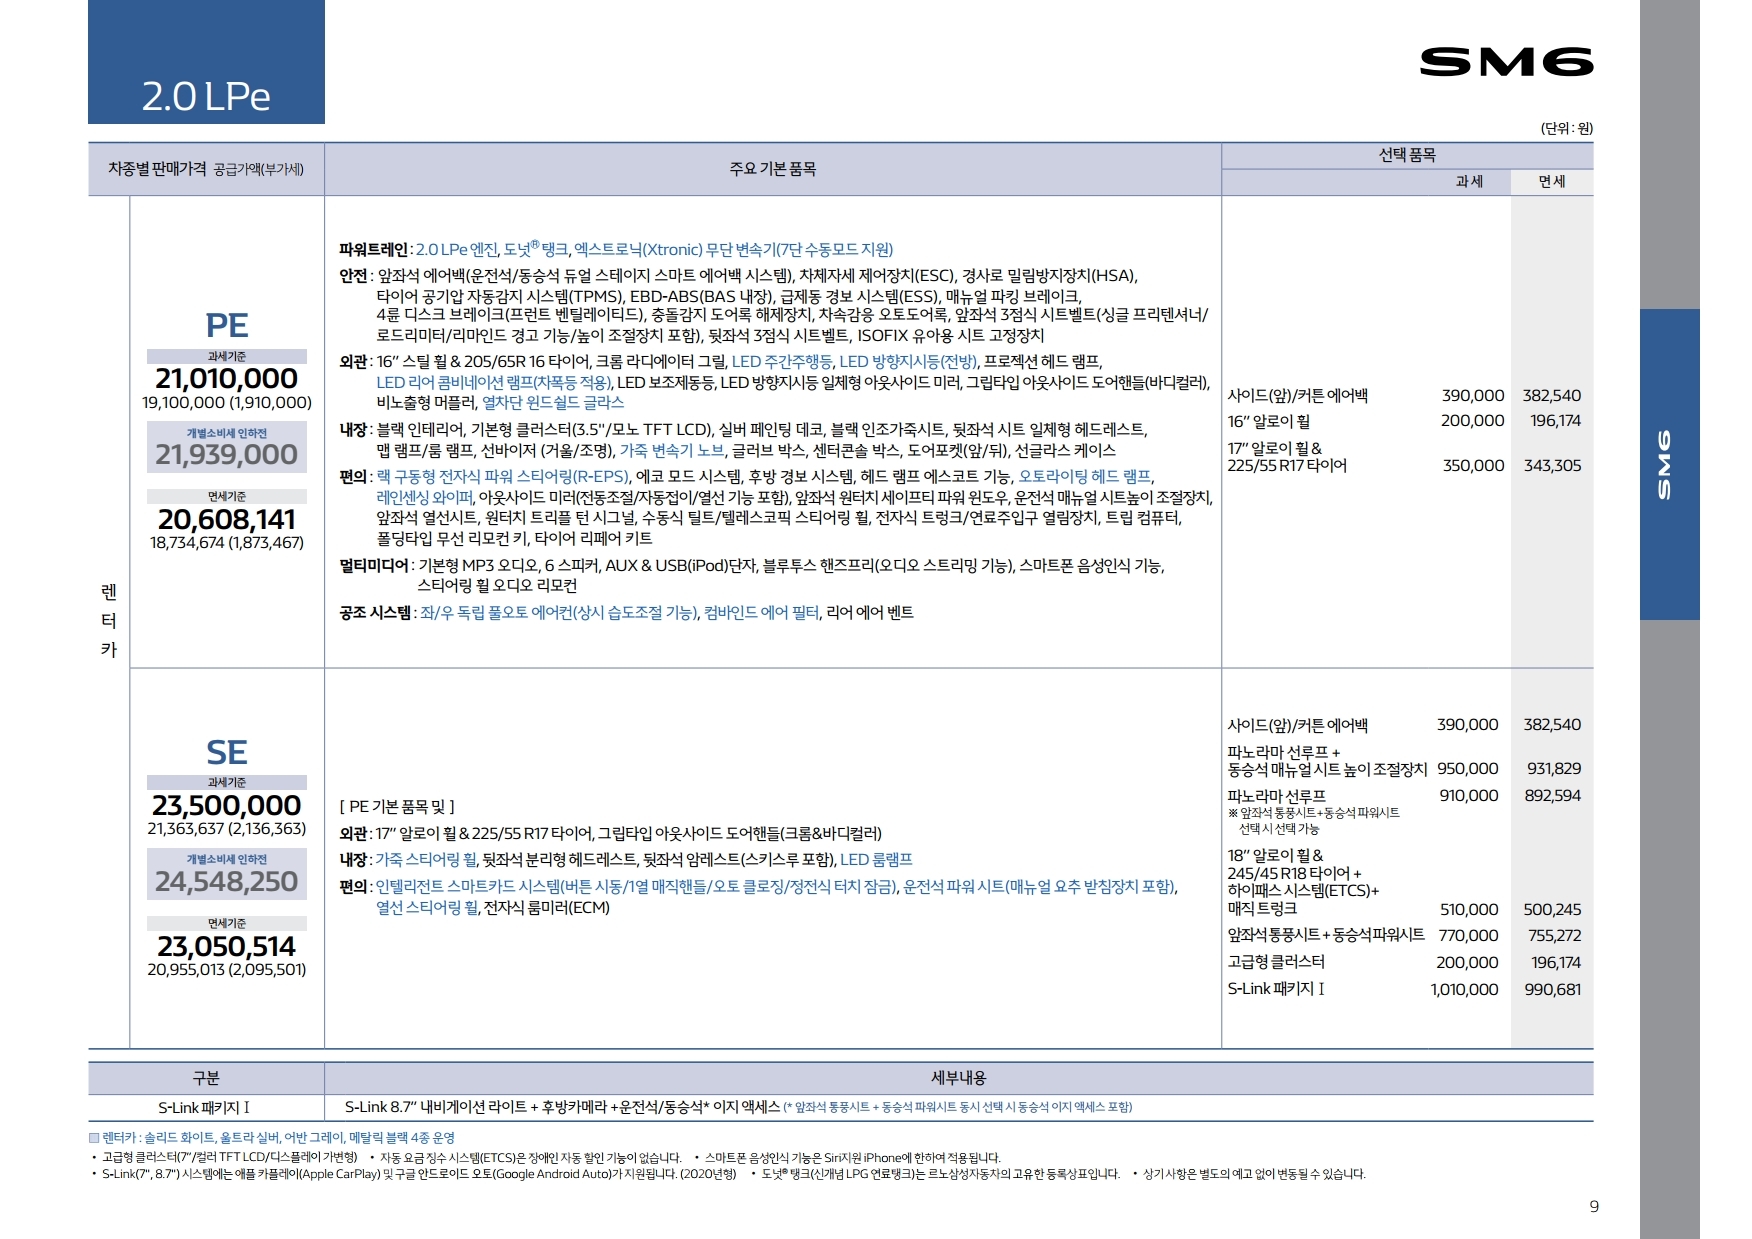Screen dimensions: 1752x1239
Task: Click SE price 24,548,250 before tax cut
Action: (x=227, y=881)
